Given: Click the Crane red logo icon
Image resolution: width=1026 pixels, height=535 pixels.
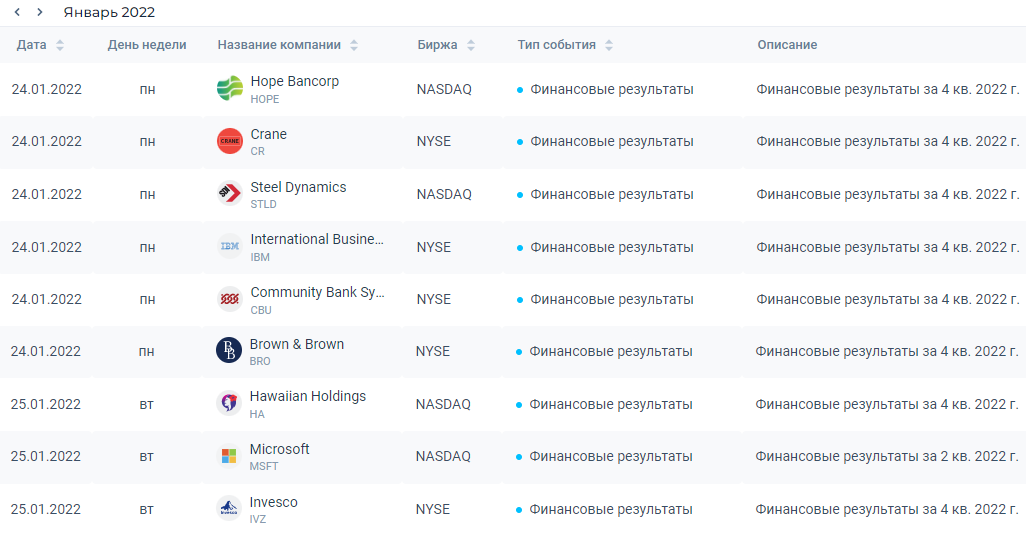Looking at the screenshot, I should pyautogui.click(x=230, y=142).
